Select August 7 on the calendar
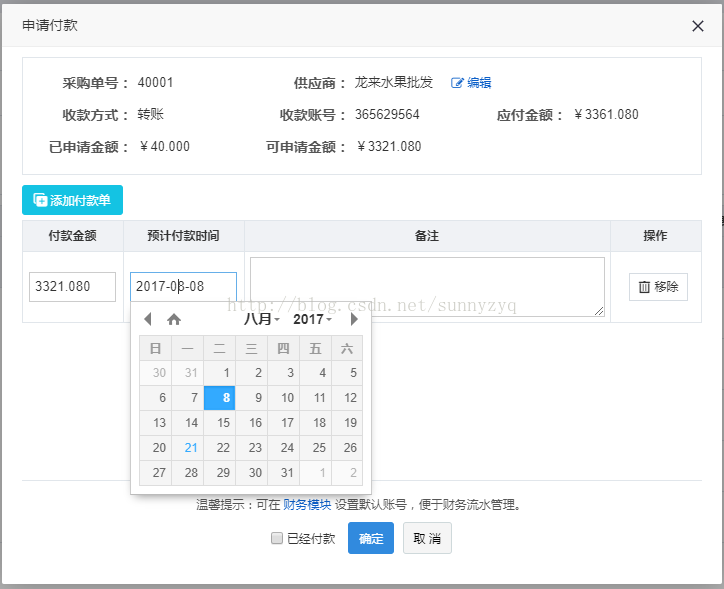Image resolution: width=724 pixels, height=589 pixels. [x=187, y=397]
